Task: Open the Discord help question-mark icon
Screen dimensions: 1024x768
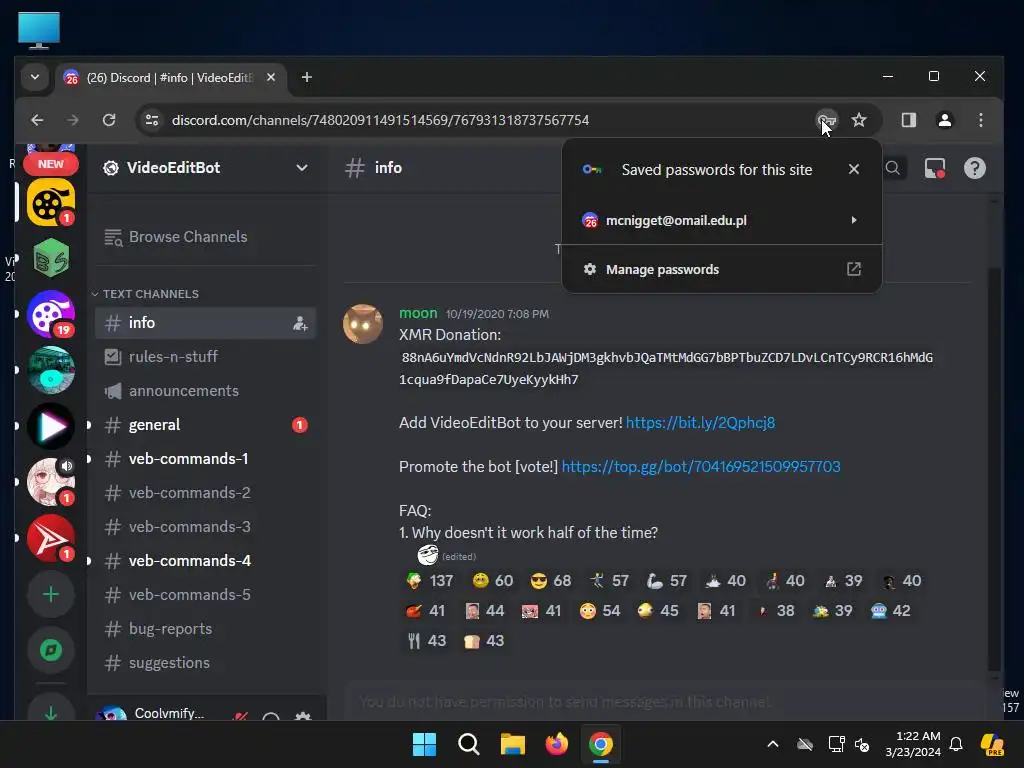Action: point(974,168)
